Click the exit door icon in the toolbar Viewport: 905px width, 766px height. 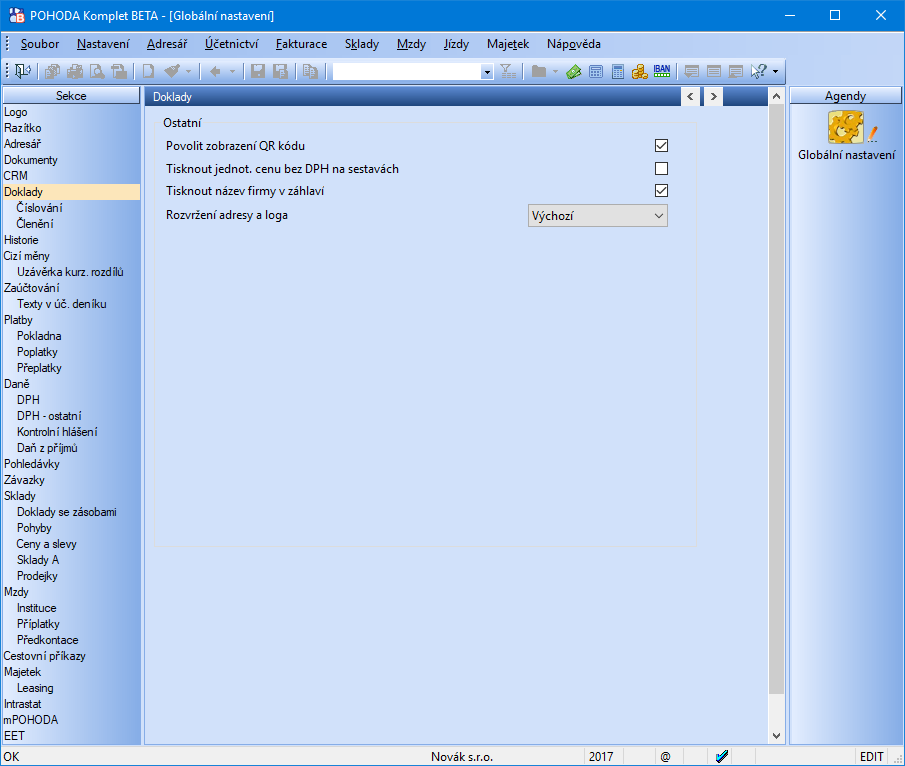[x=23, y=71]
